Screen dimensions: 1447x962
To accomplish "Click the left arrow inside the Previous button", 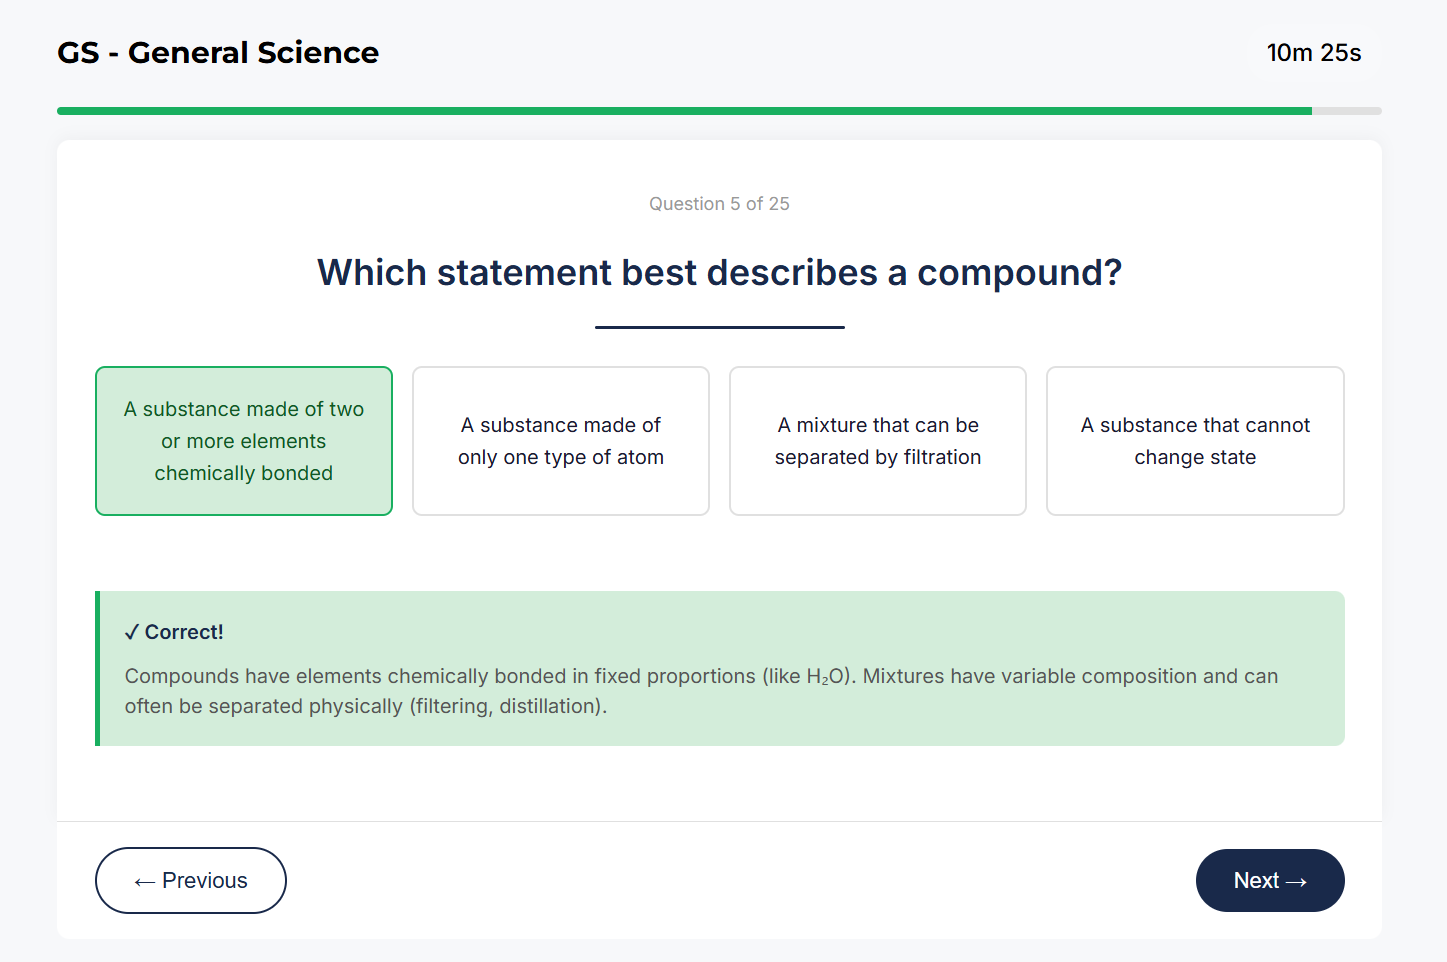I will pyautogui.click(x=143, y=880).
